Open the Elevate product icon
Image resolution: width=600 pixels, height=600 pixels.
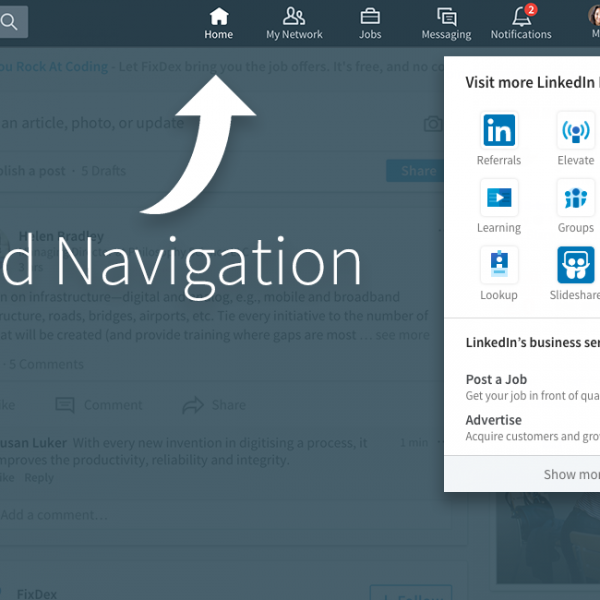click(x=576, y=130)
